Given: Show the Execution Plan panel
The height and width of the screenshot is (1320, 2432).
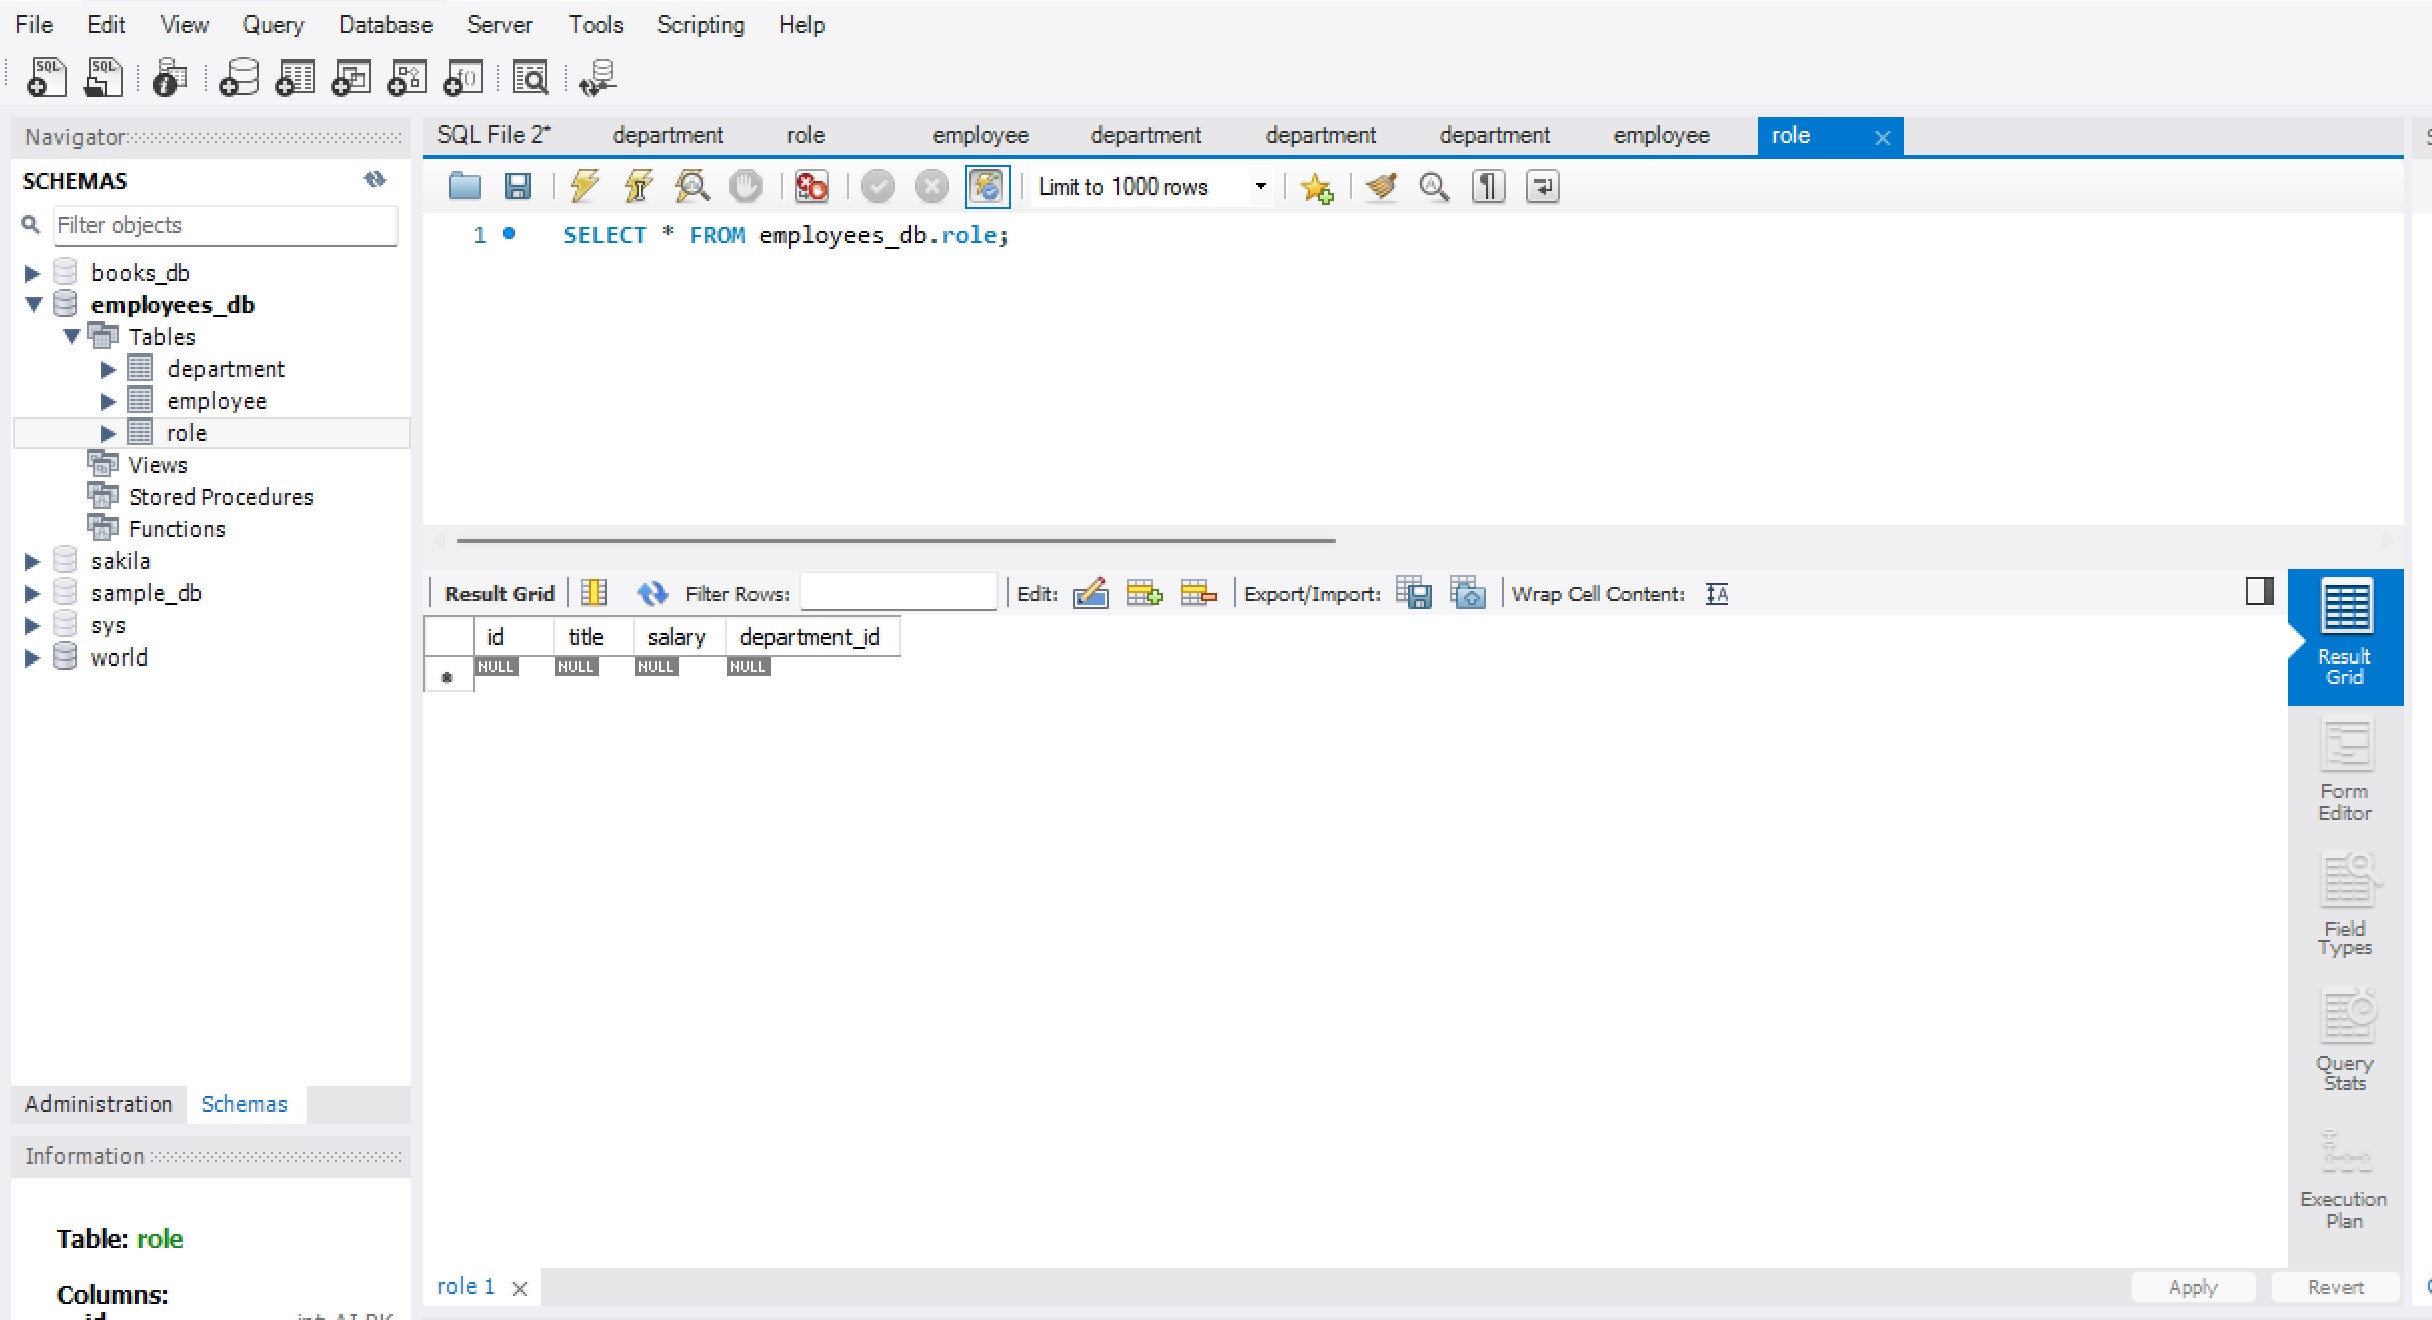Looking at the screenshot, I should click(2344, 1180).
